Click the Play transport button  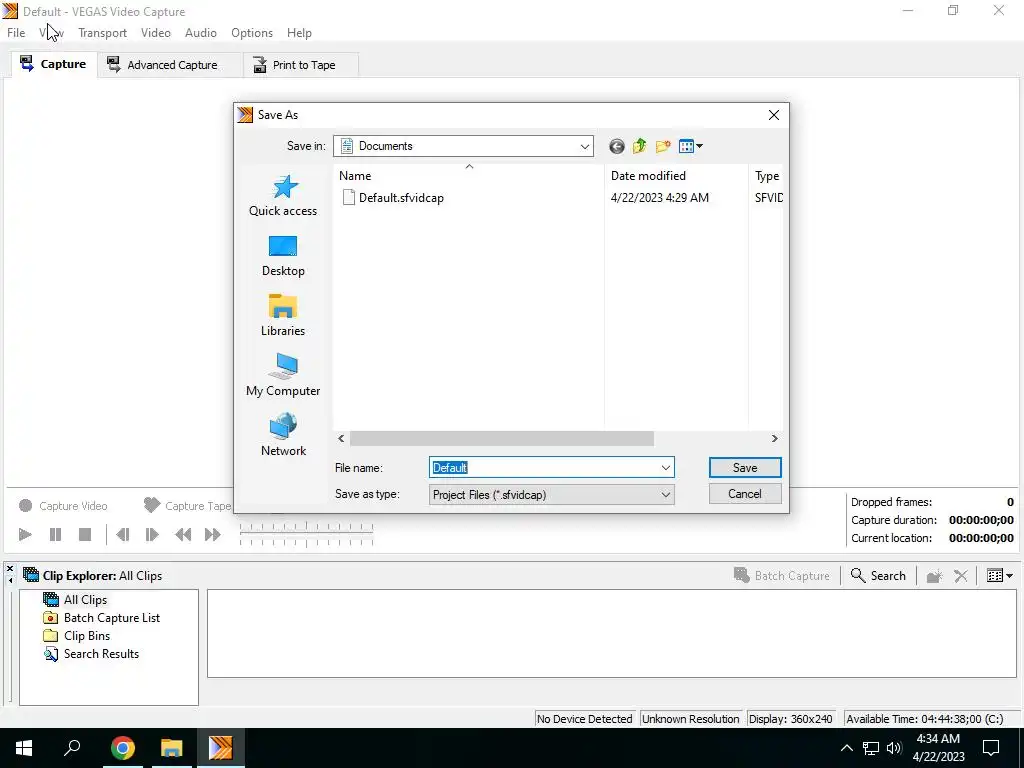point(25,535)
